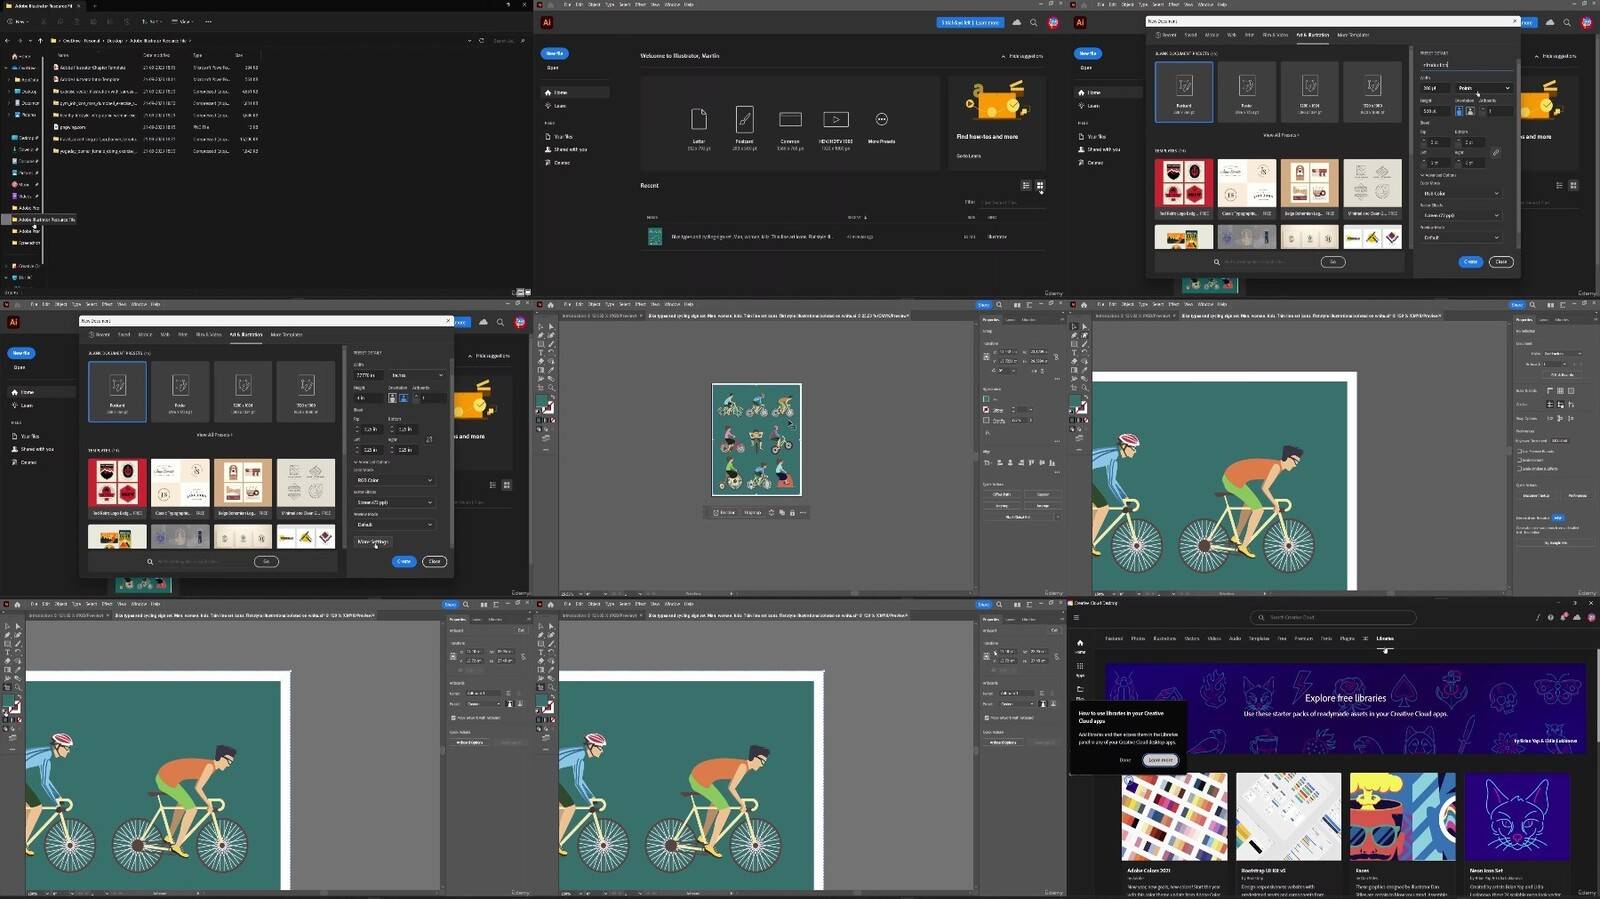Switch to list view on dialog-free Welcome screen
Viewport: 1600px width, 899px height.
[1026, 185]
